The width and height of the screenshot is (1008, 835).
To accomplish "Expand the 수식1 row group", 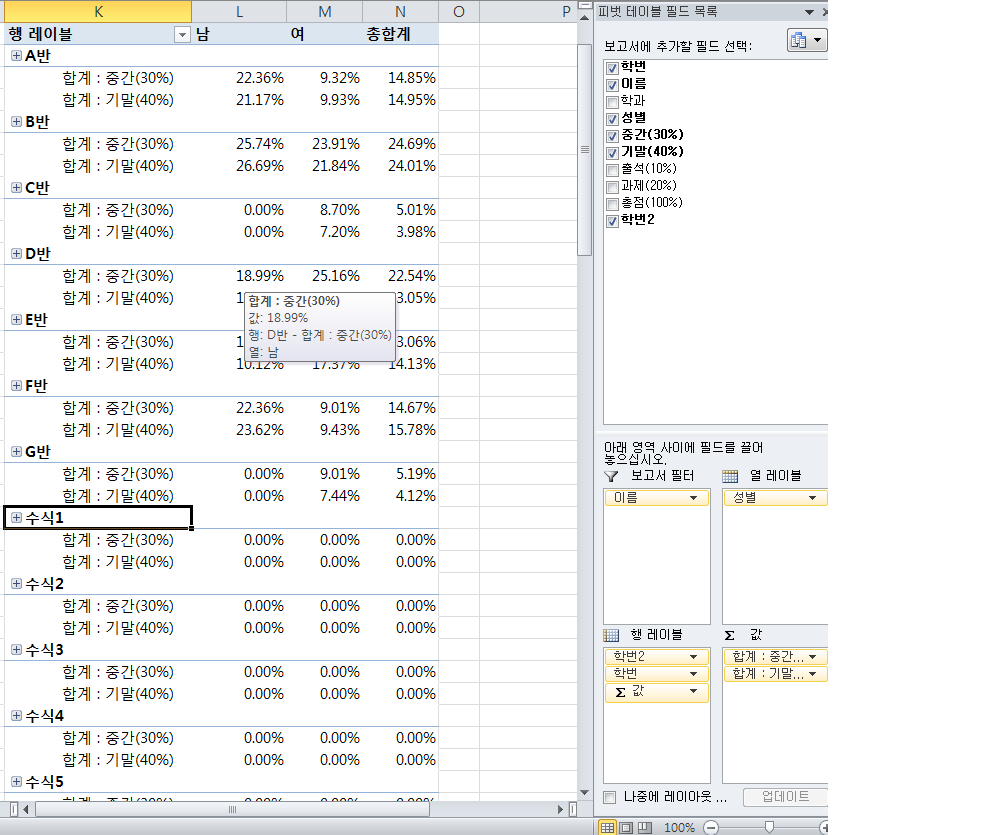I will tap(16, 518).
